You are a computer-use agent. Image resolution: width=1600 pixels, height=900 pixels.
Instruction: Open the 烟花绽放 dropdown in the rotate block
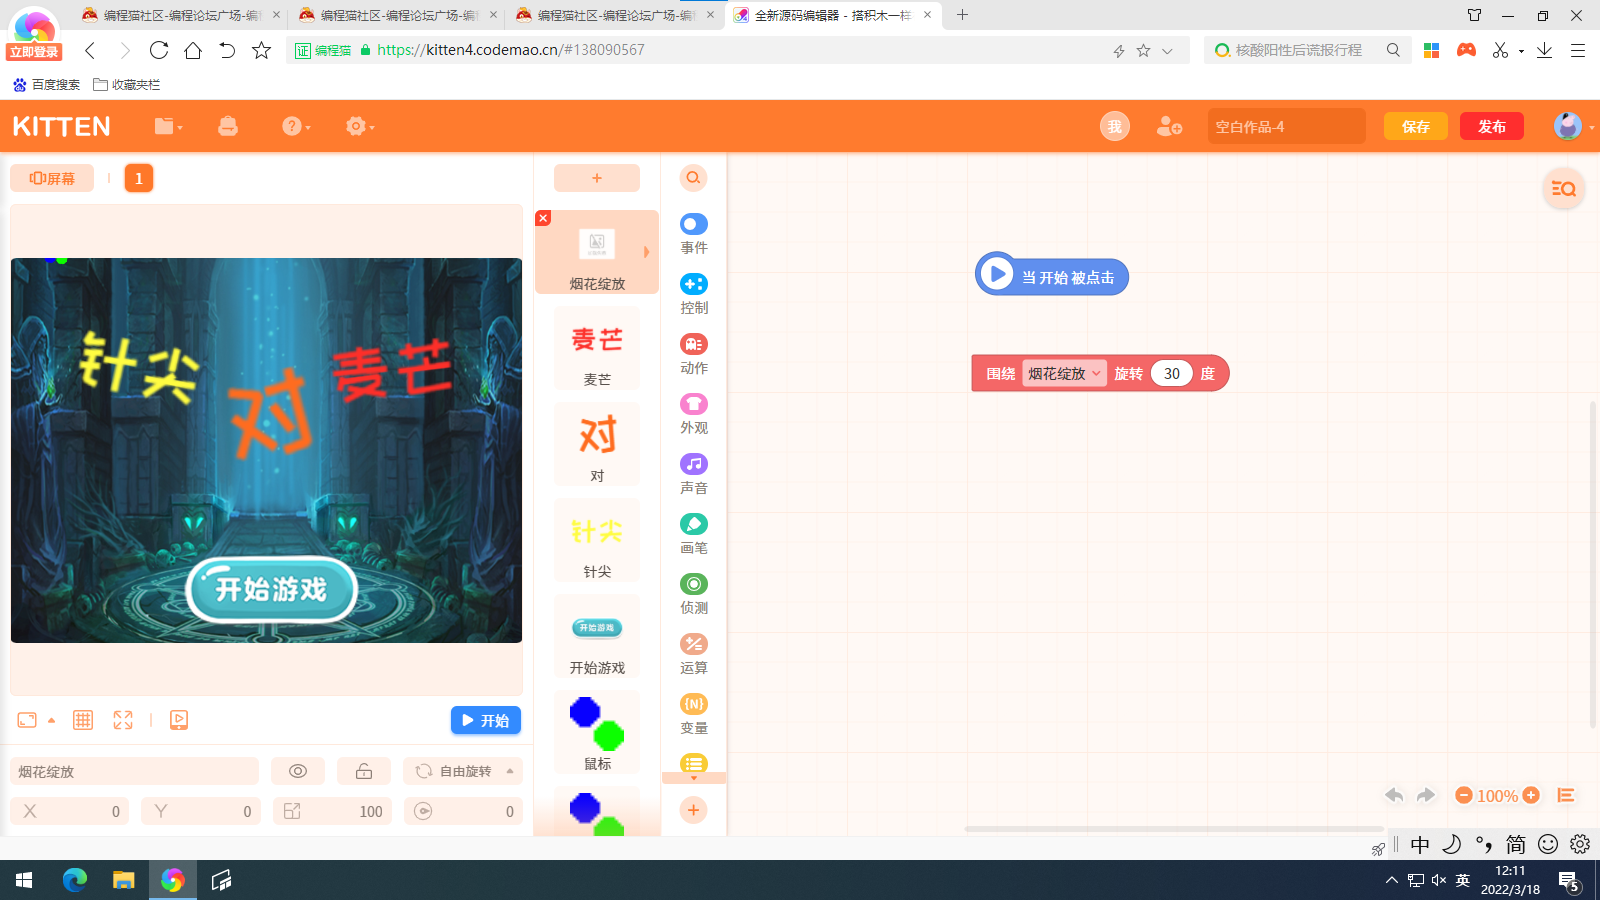(1064, 373)
